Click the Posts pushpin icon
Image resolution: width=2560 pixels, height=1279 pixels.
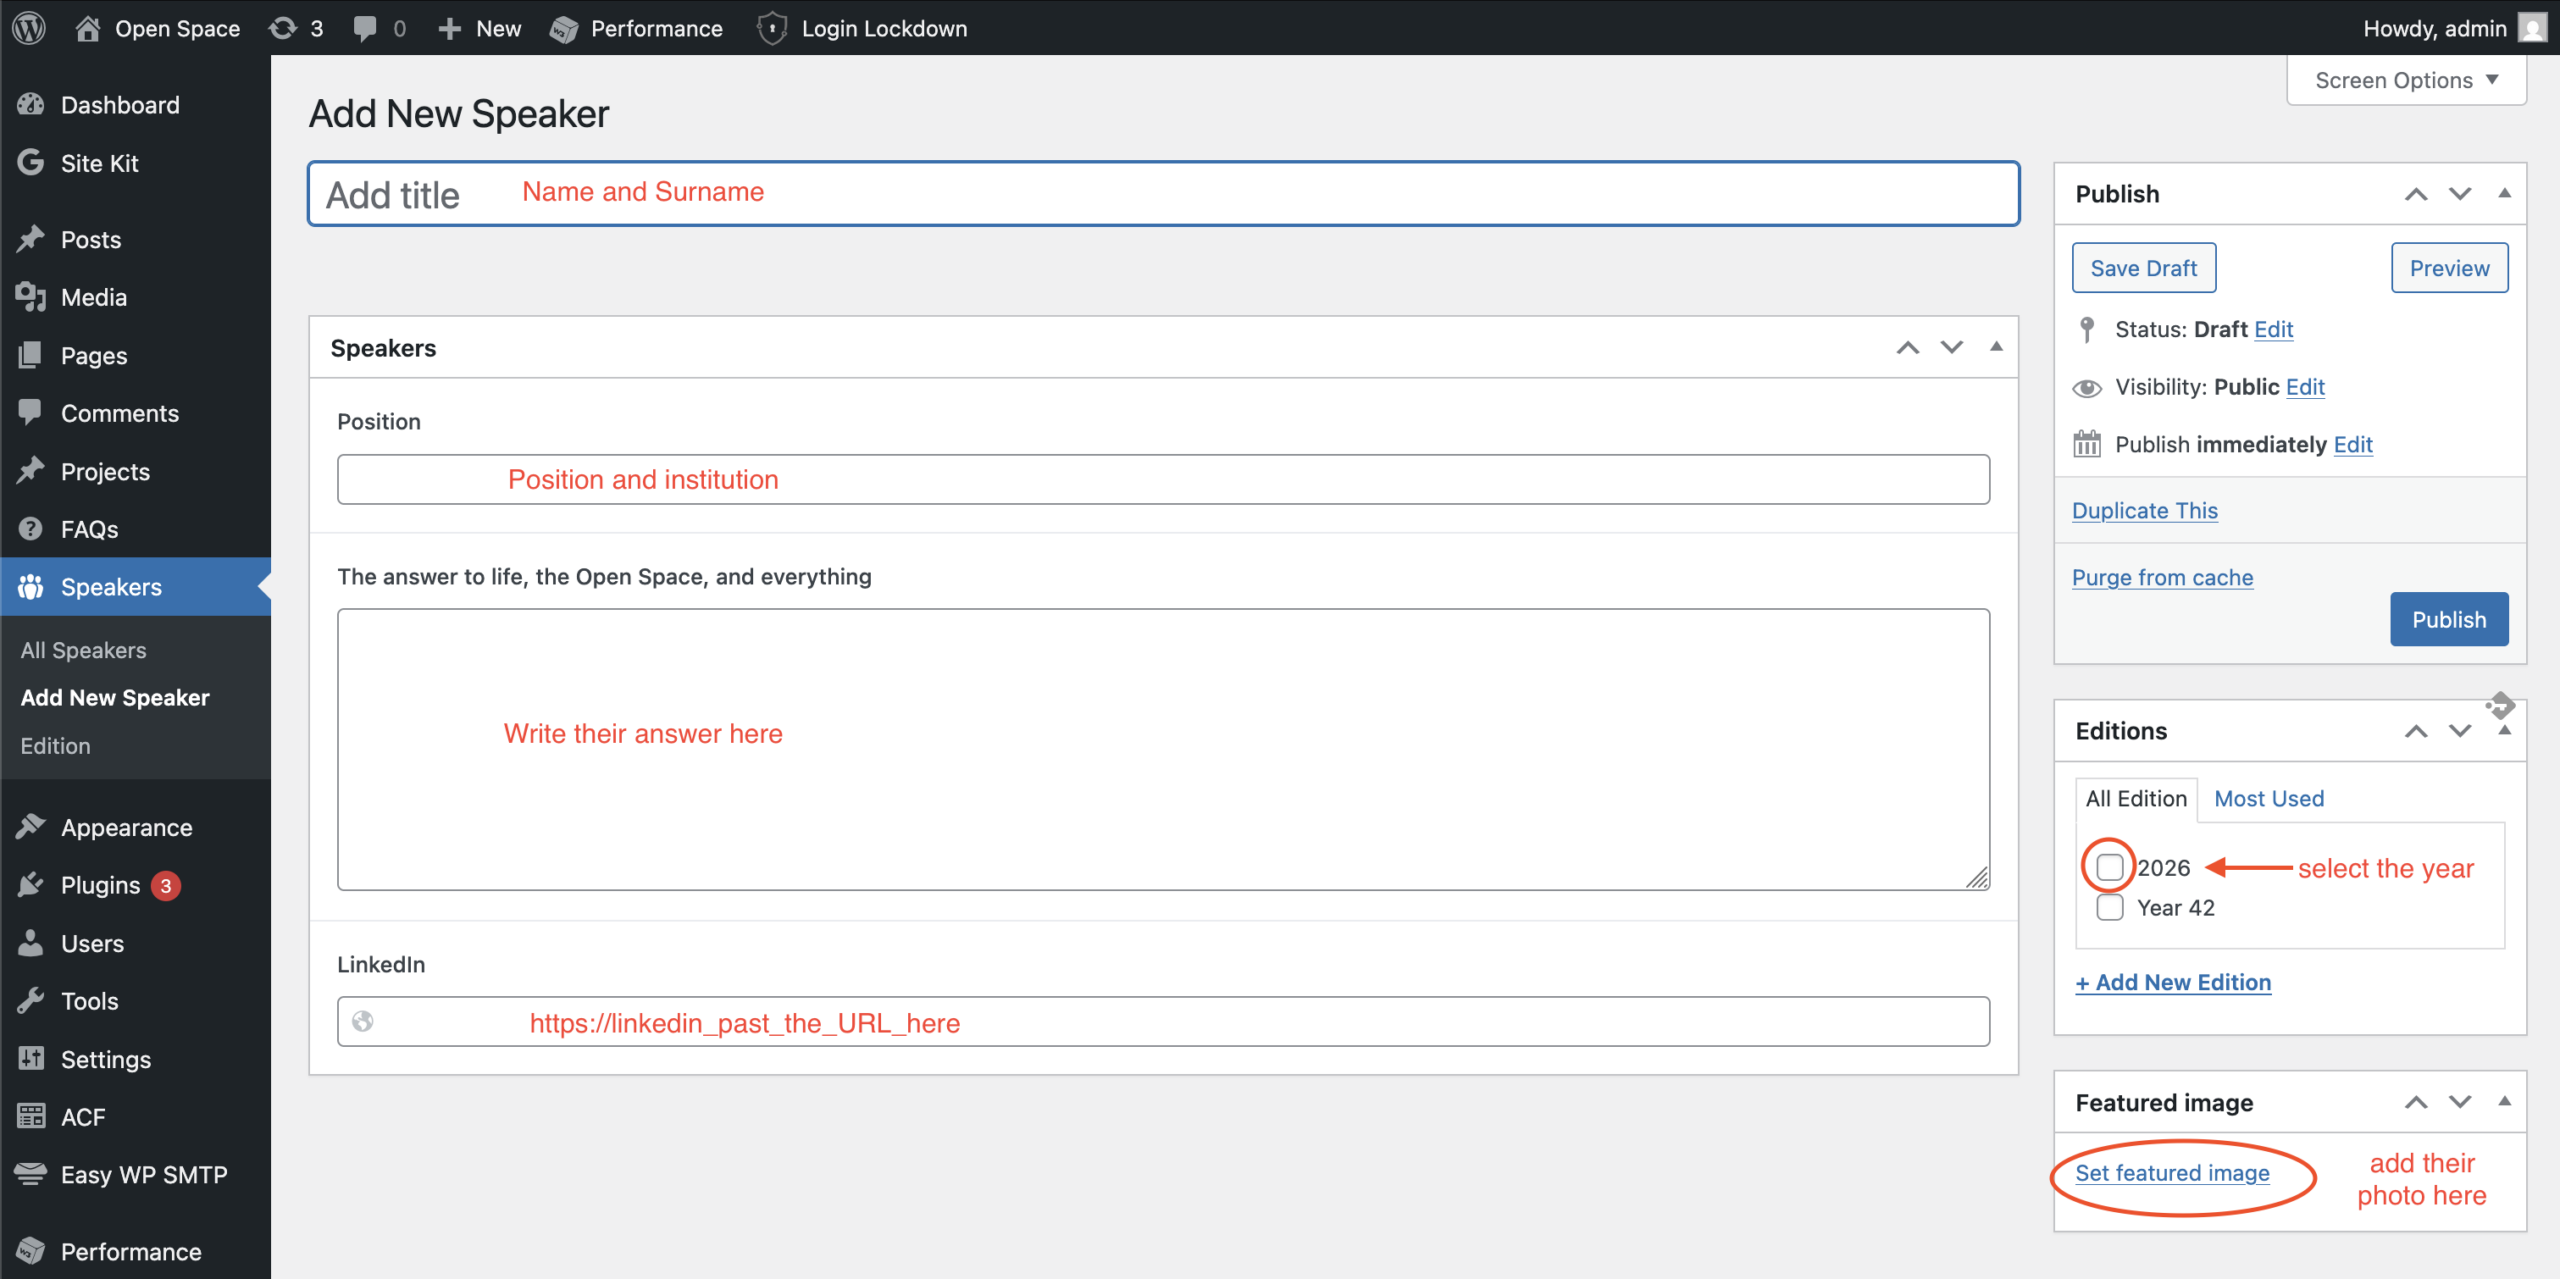(31, 240)
